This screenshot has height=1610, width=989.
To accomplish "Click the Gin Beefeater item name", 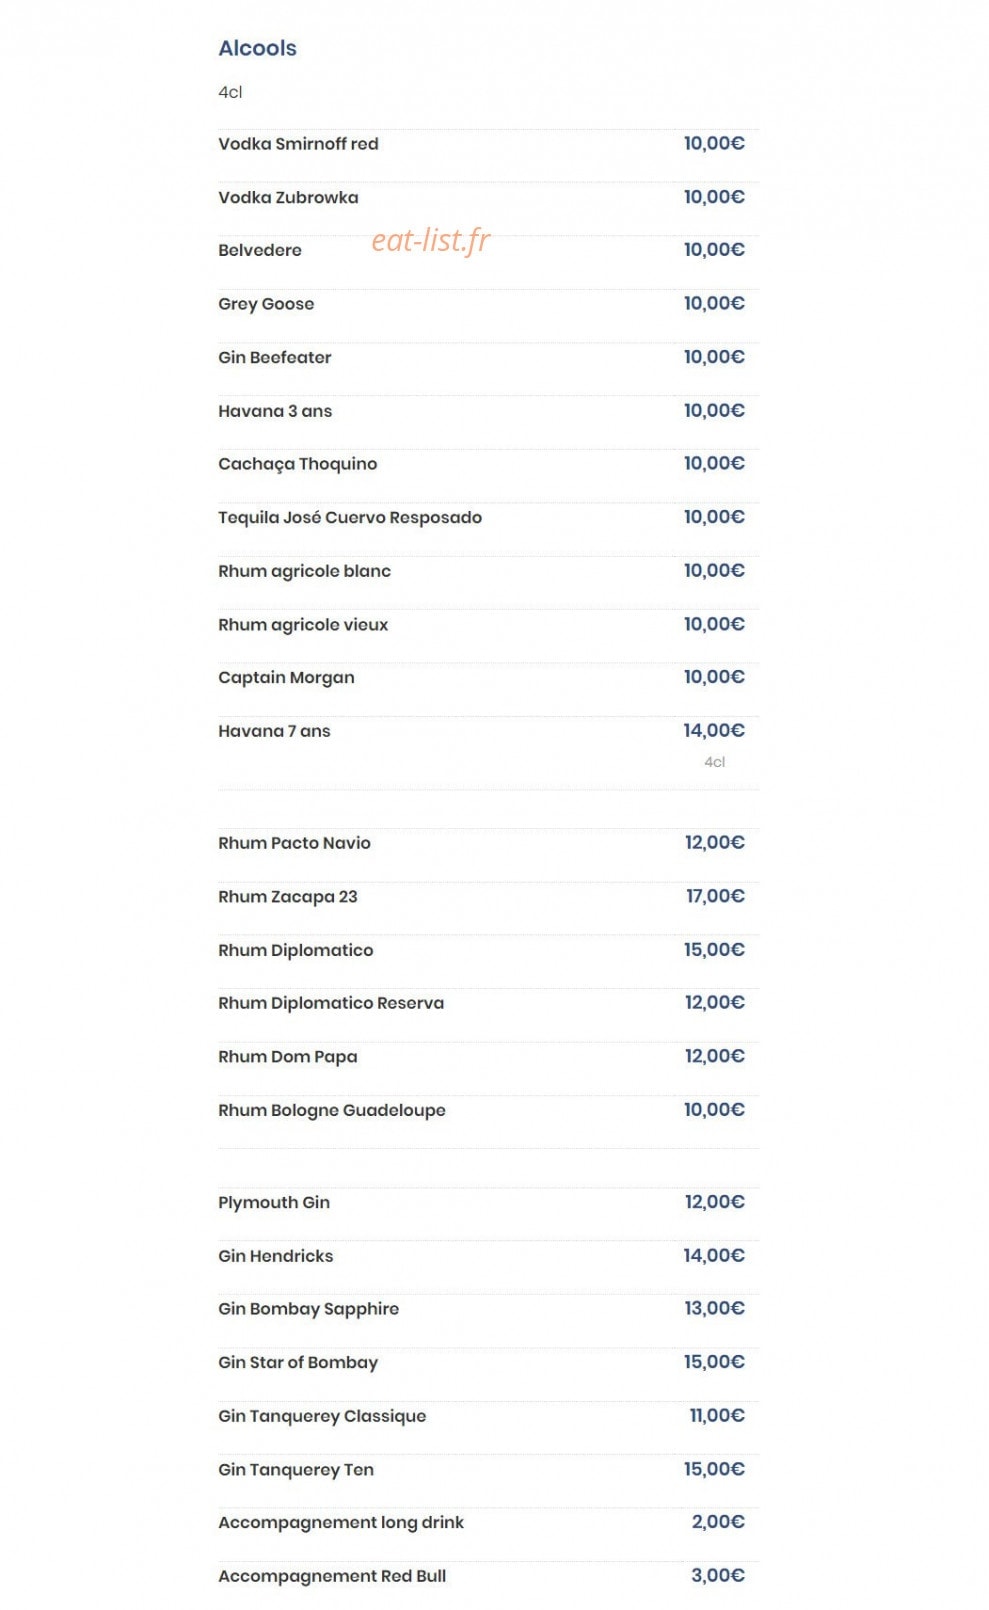I will coord(274,357).
